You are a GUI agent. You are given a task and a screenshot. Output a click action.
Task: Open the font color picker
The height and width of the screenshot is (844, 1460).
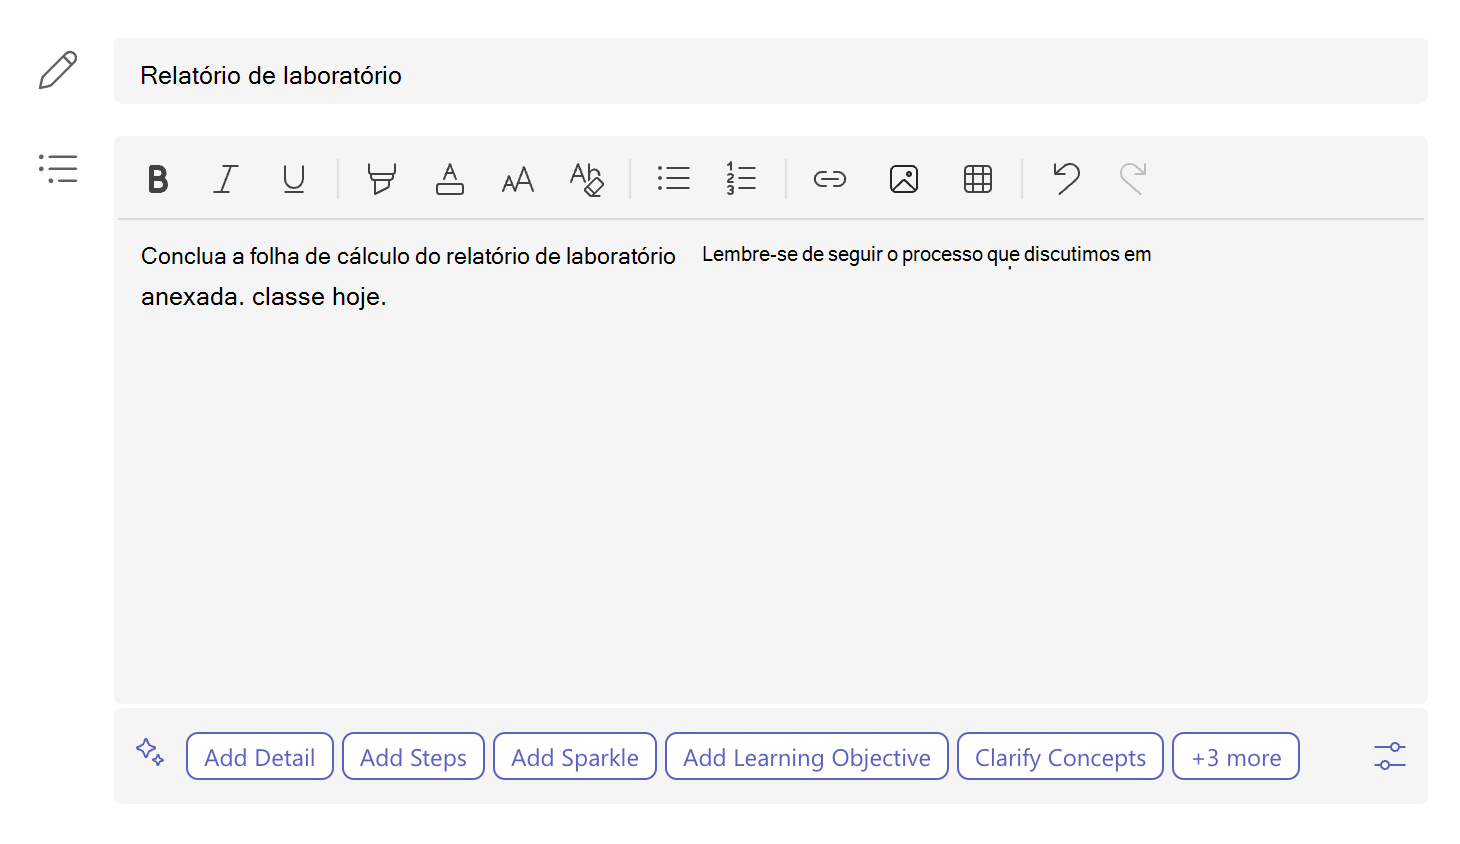[x=450, y=179]
